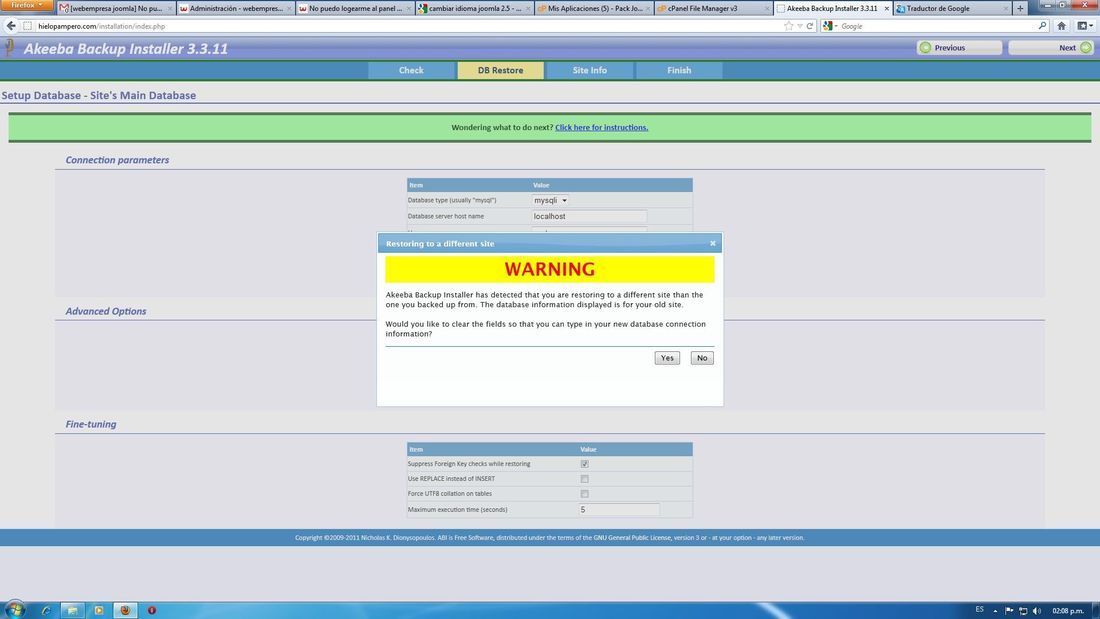The width and height of the screenshot is (1100, 619).
Task: Click the ES language indicator
Action: (979, 609)
